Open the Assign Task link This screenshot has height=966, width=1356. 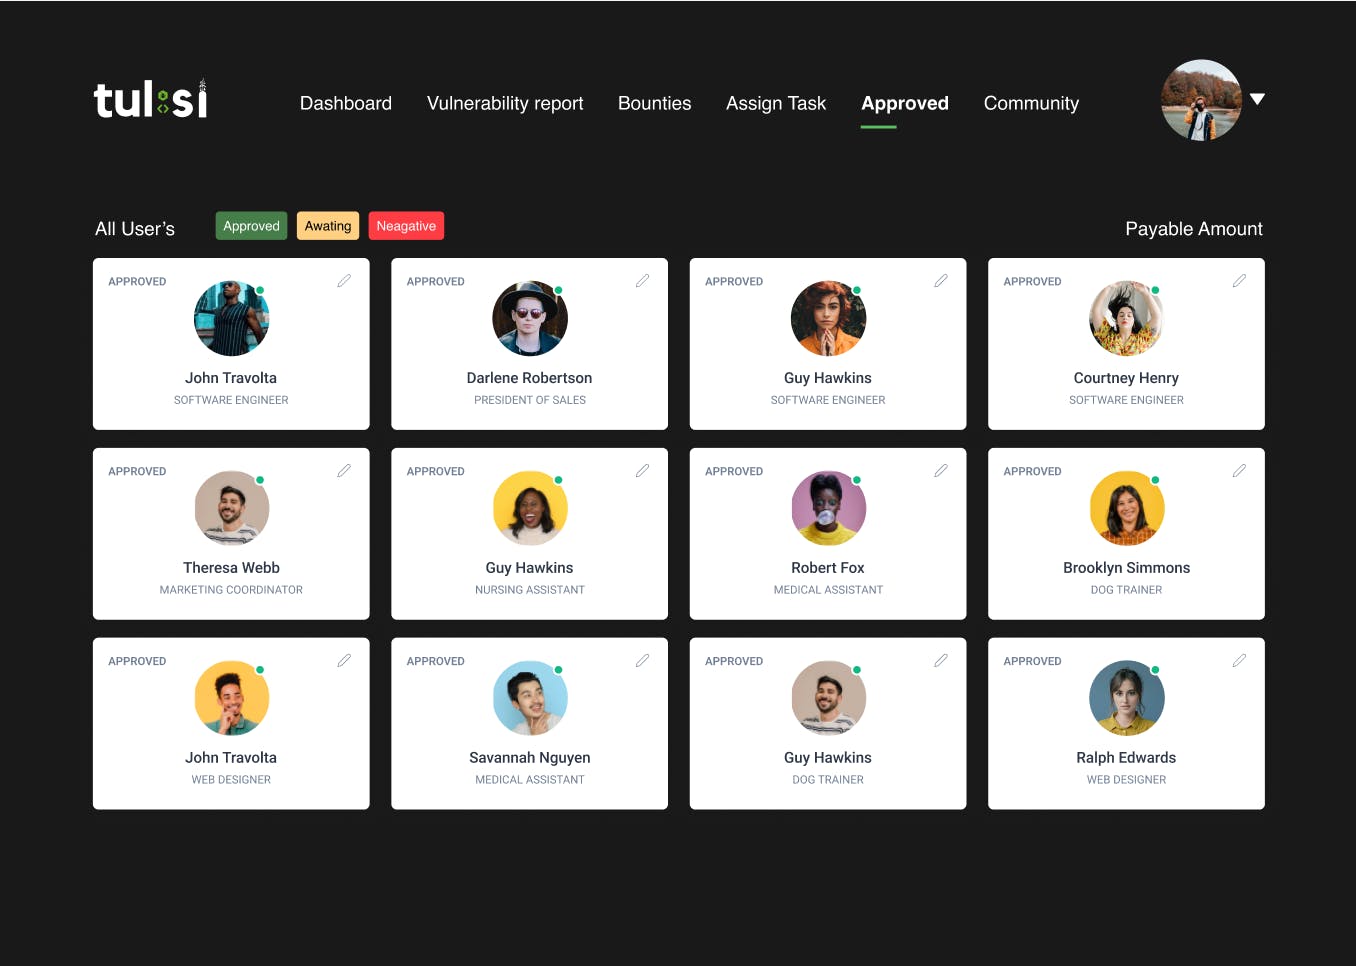click(776, 103)
